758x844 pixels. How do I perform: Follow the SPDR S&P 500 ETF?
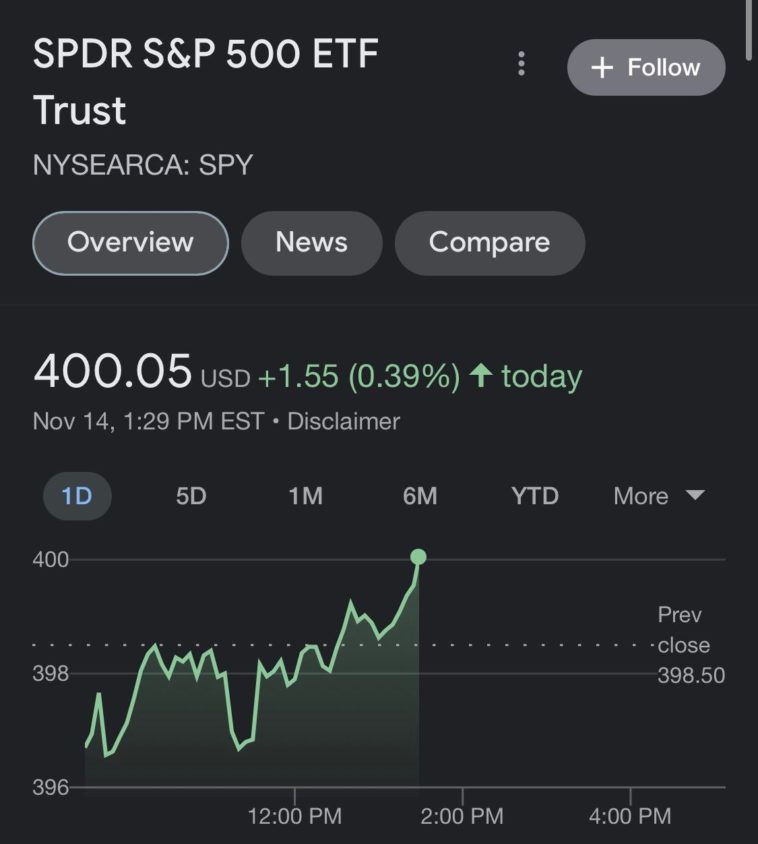[646, 68]
